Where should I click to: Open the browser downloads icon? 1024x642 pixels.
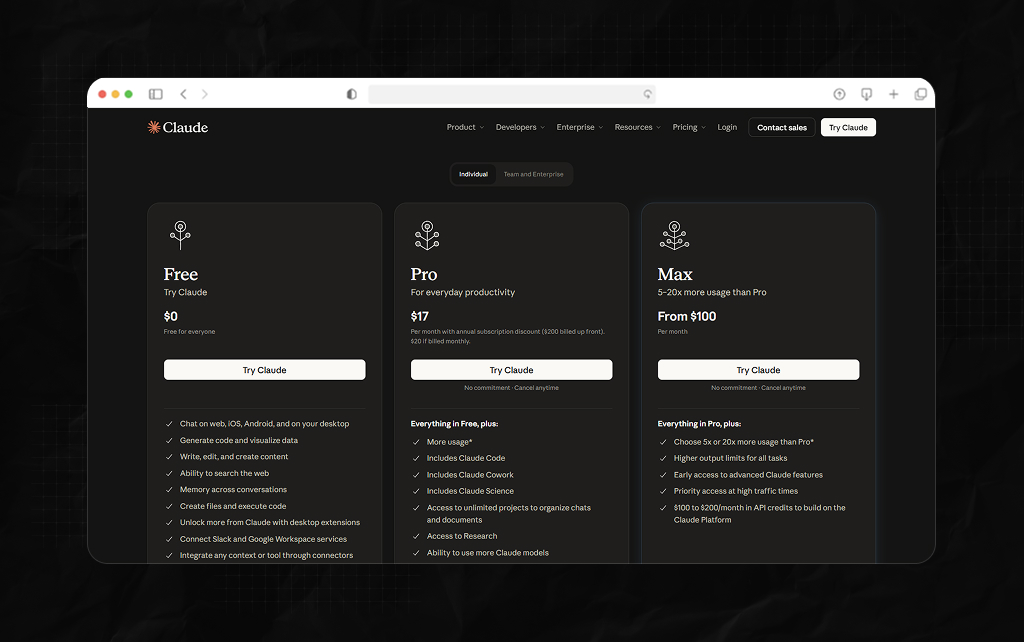867,94
